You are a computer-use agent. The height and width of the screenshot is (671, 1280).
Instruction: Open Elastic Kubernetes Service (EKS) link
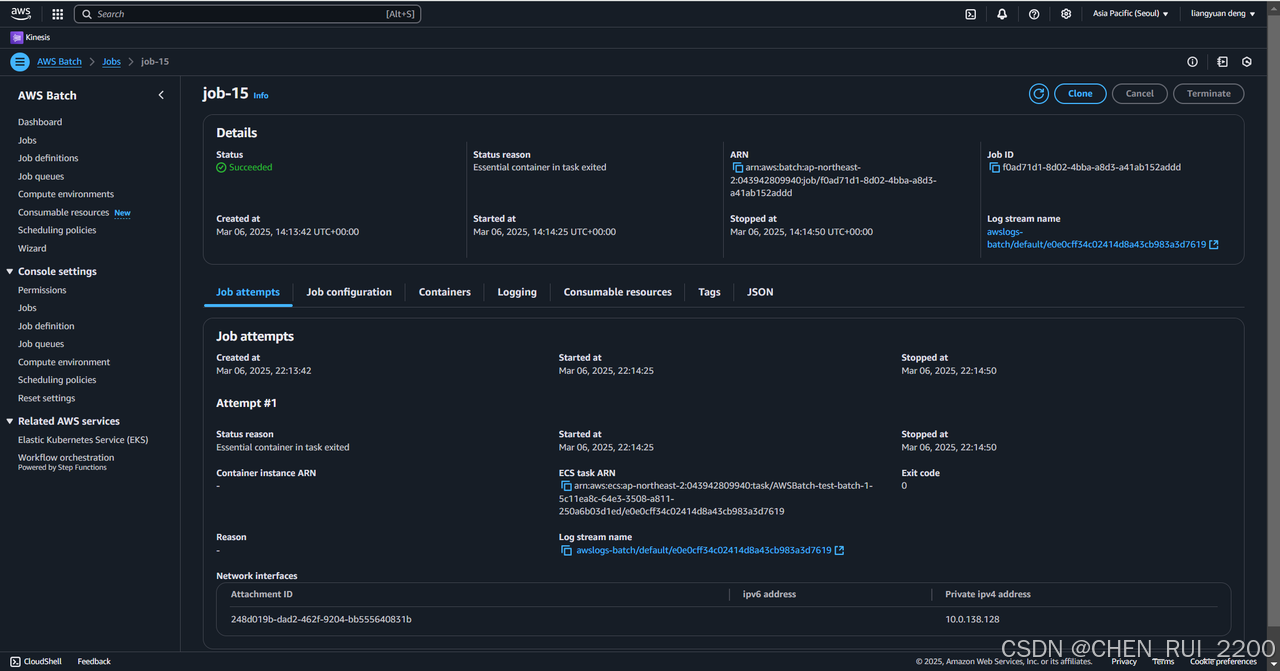click(x=83, y=440)
